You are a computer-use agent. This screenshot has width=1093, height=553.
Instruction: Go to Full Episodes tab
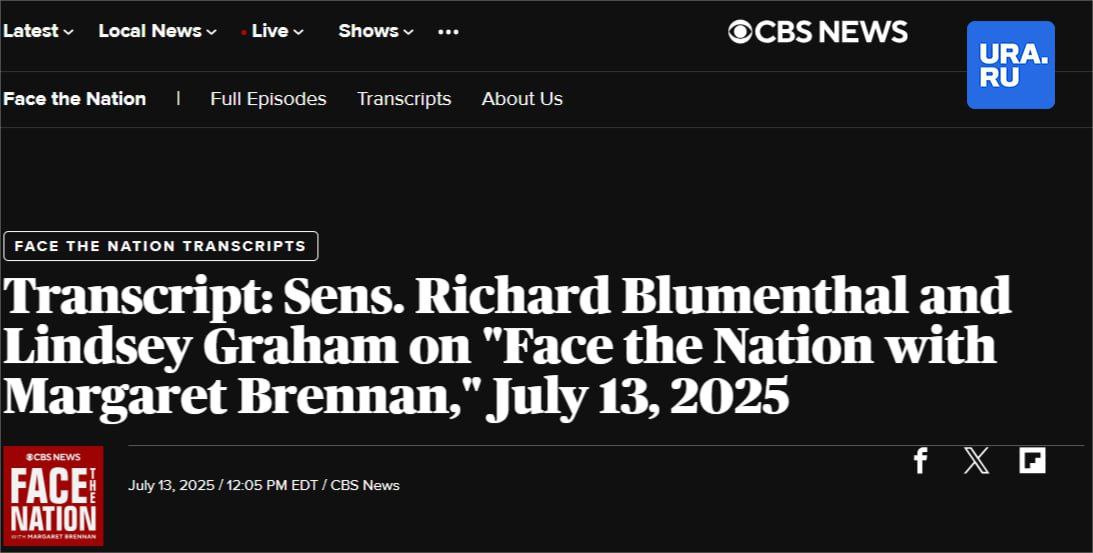point(268,99)
